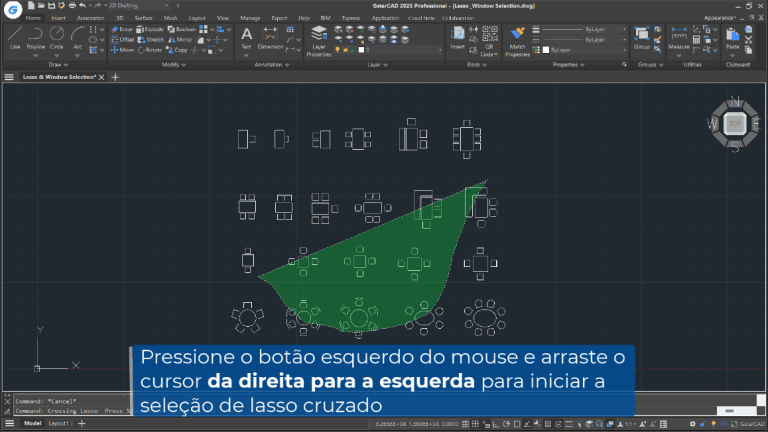Screen dimensions: 768x432
Task: Switch to the Layout1 tab
Action: point(58,424)
